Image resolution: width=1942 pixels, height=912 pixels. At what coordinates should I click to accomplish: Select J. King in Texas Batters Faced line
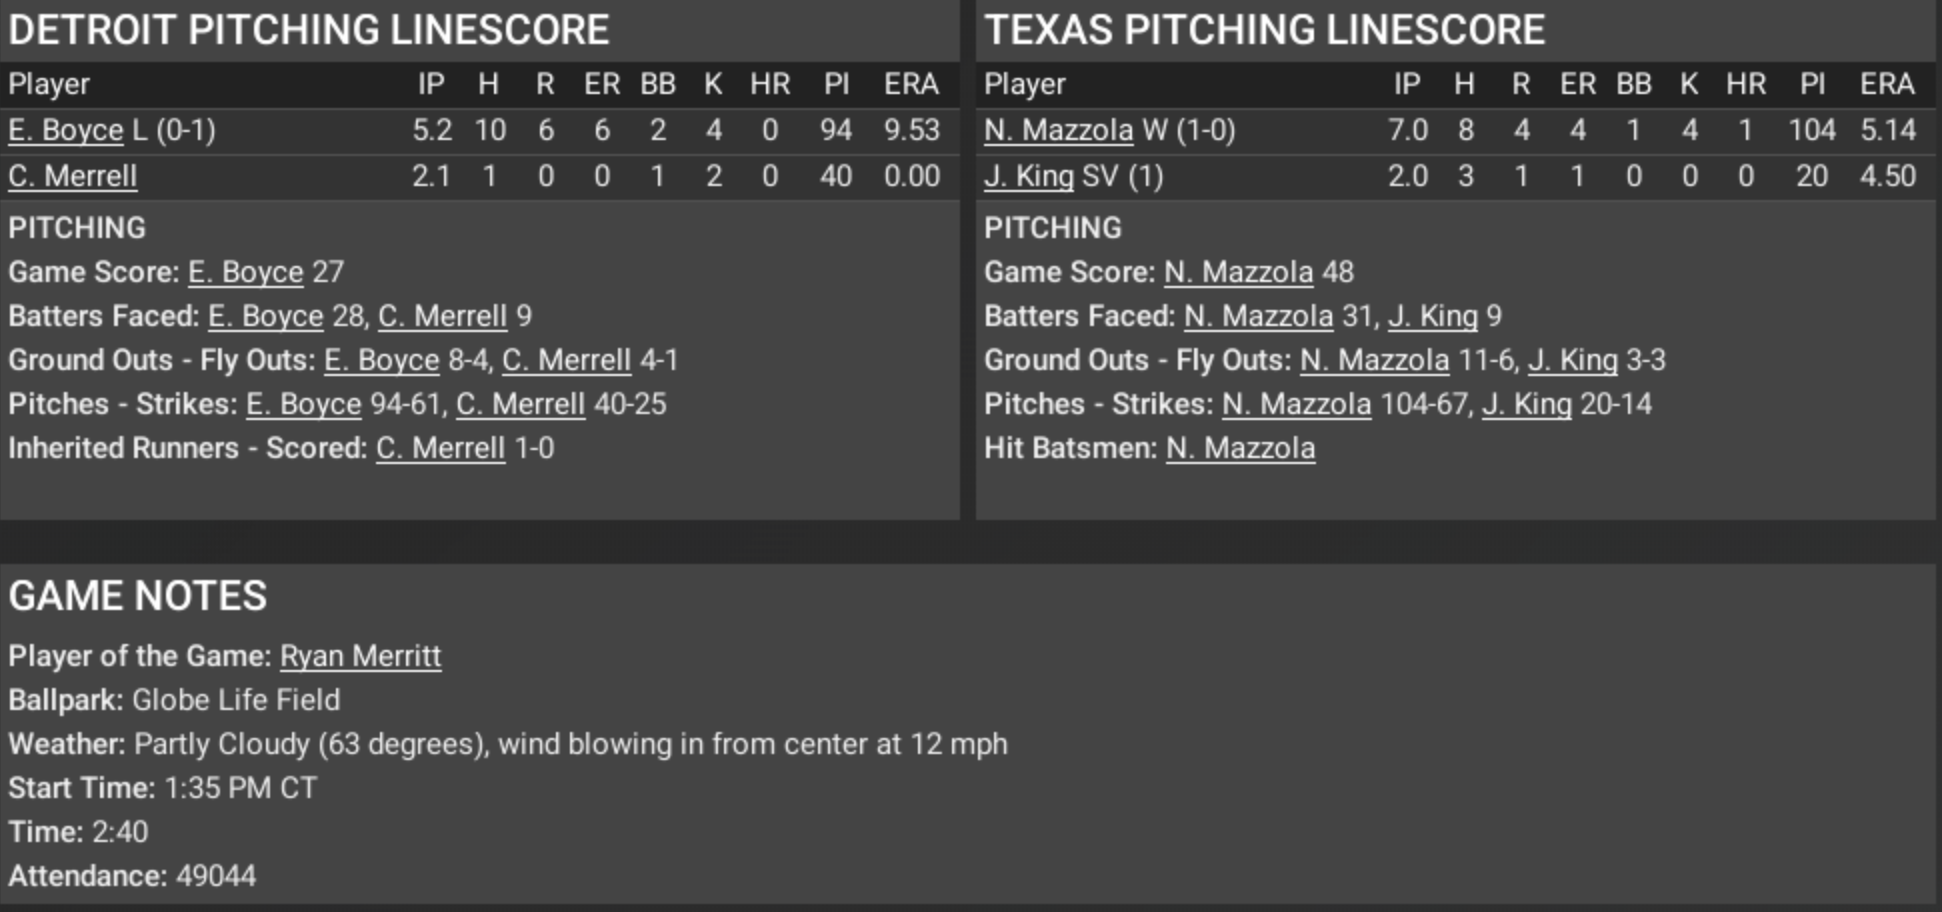(x=1432, y=316)
